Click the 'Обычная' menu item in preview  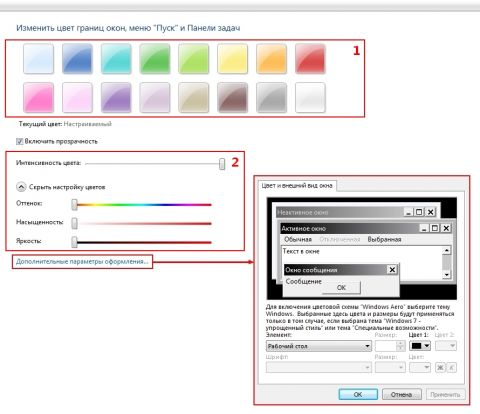tap(298, 240)
